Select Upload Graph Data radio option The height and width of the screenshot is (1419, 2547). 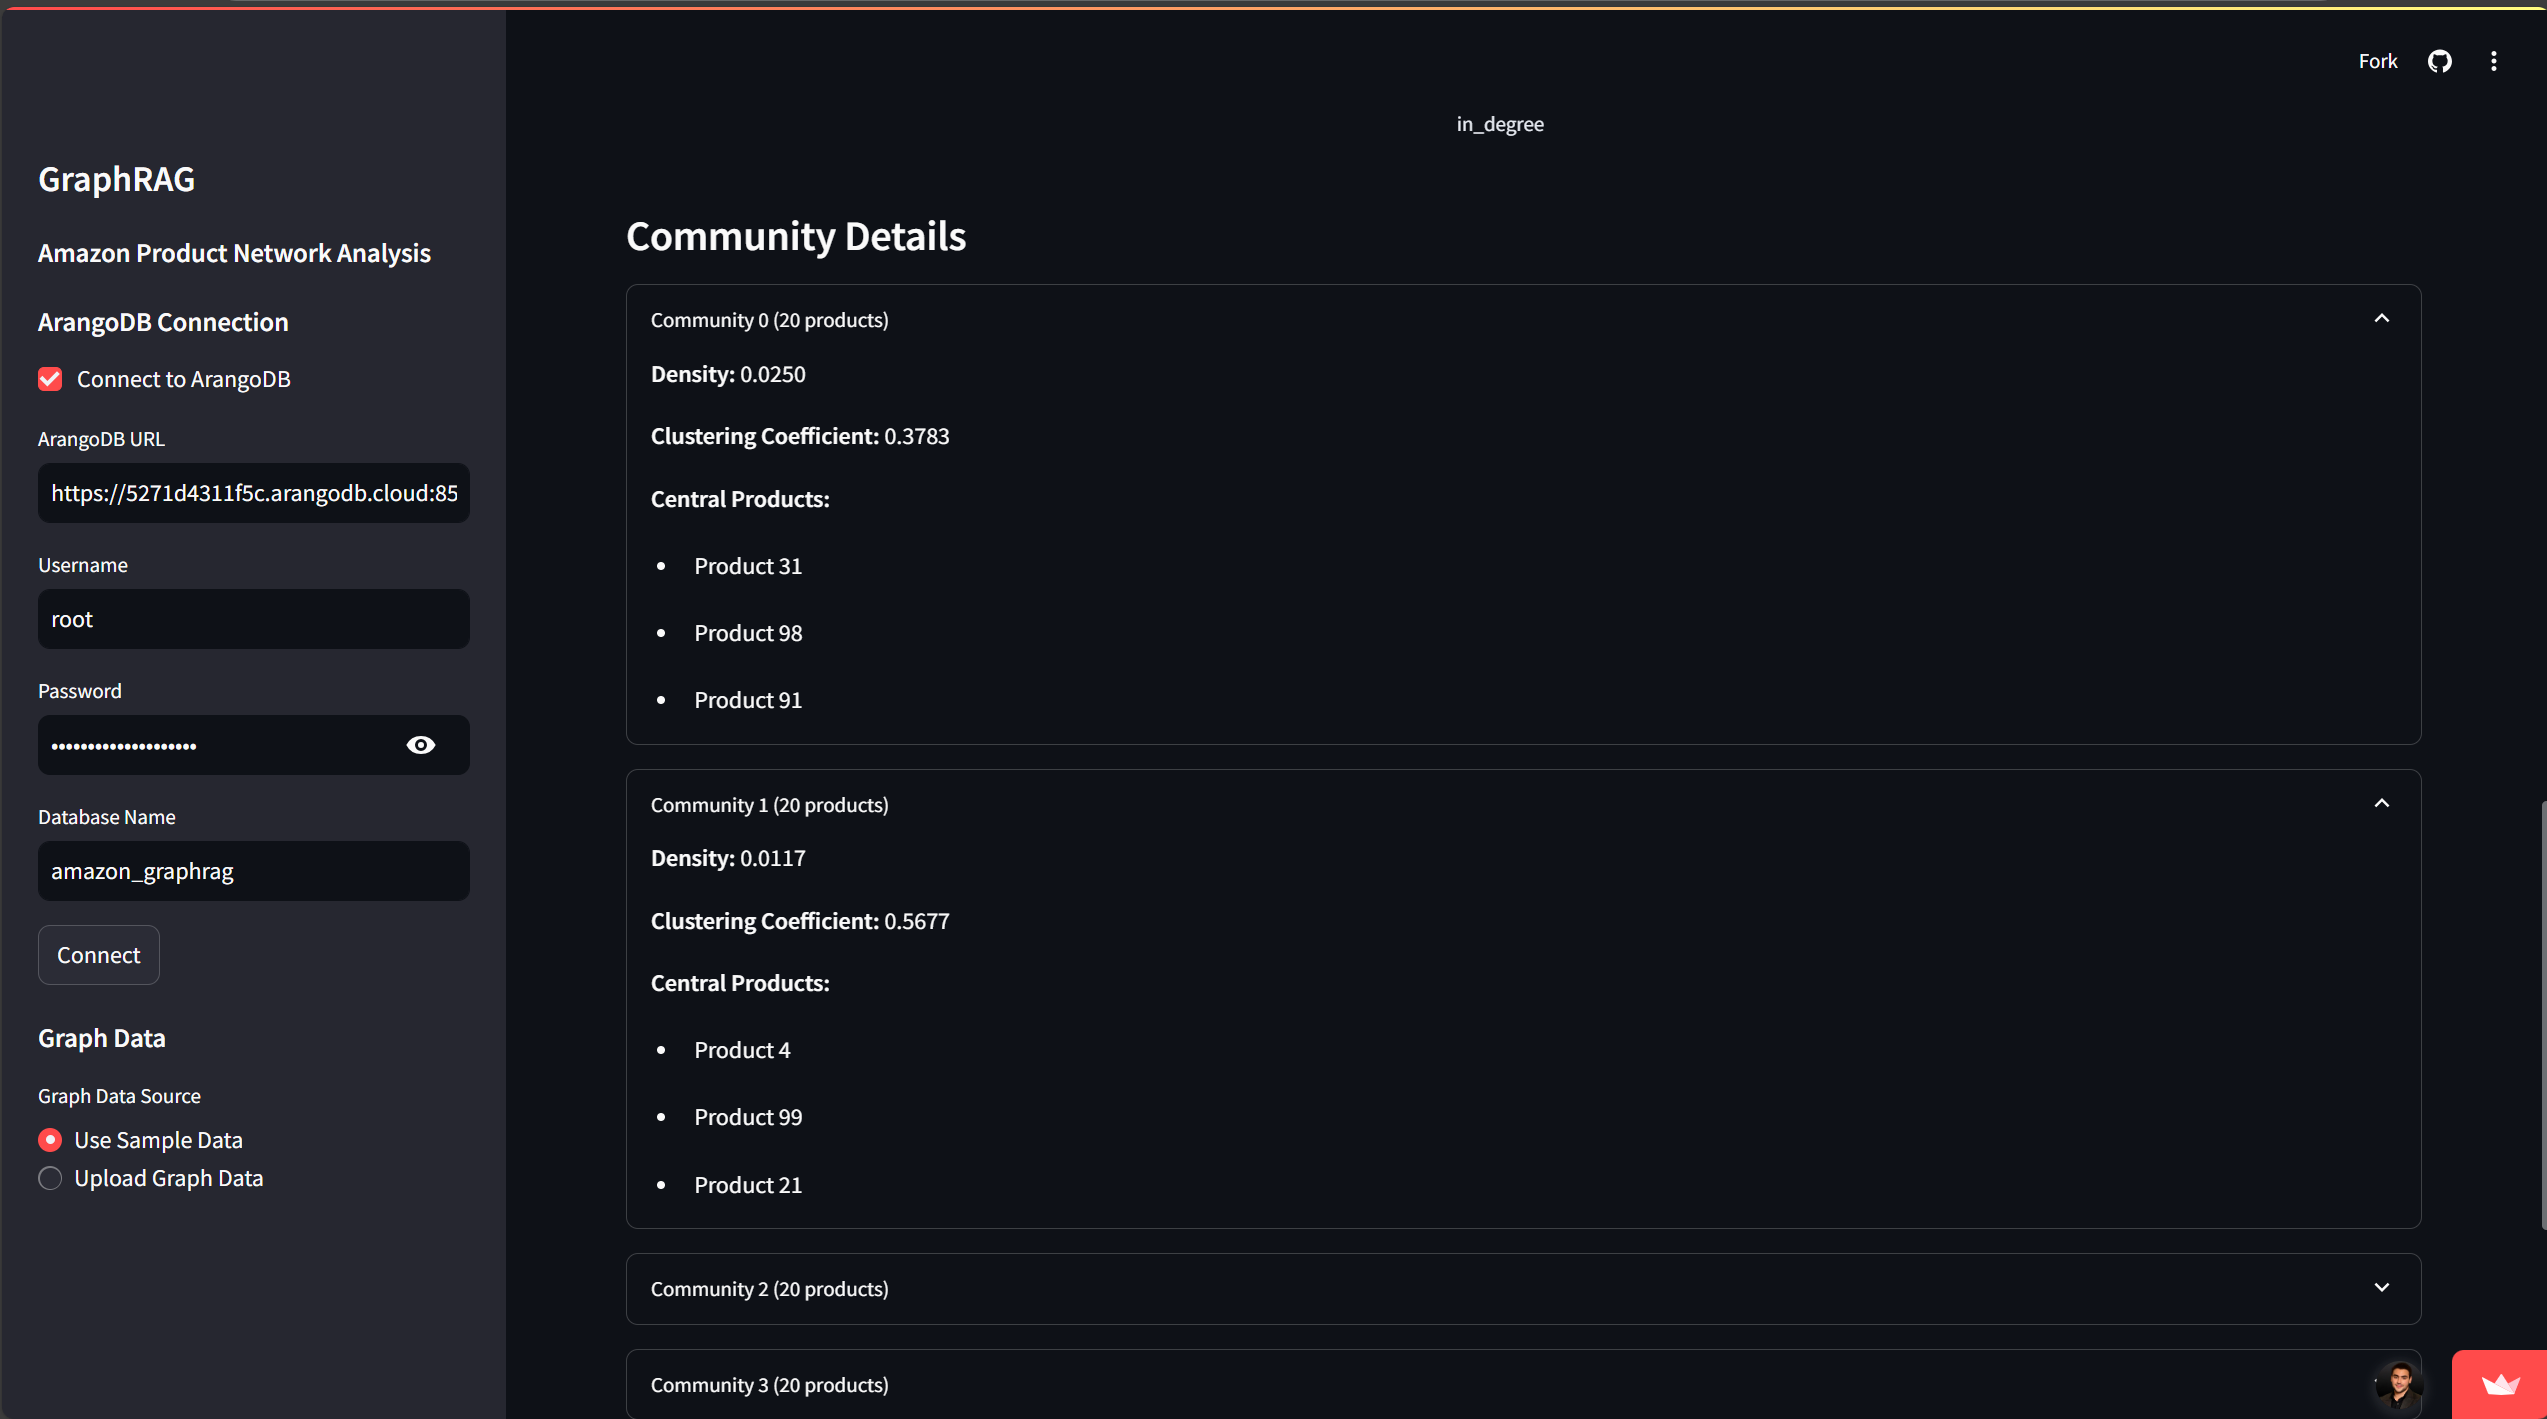(x=50, y=1178)
